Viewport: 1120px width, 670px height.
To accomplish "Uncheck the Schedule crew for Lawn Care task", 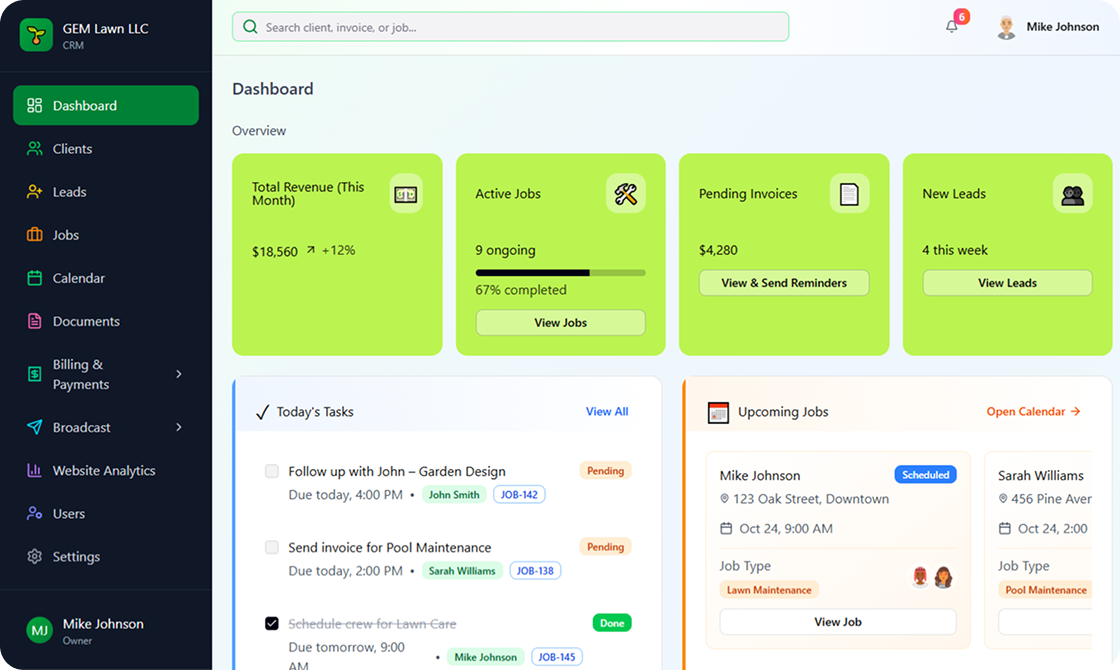I will [x=272, y=624].
